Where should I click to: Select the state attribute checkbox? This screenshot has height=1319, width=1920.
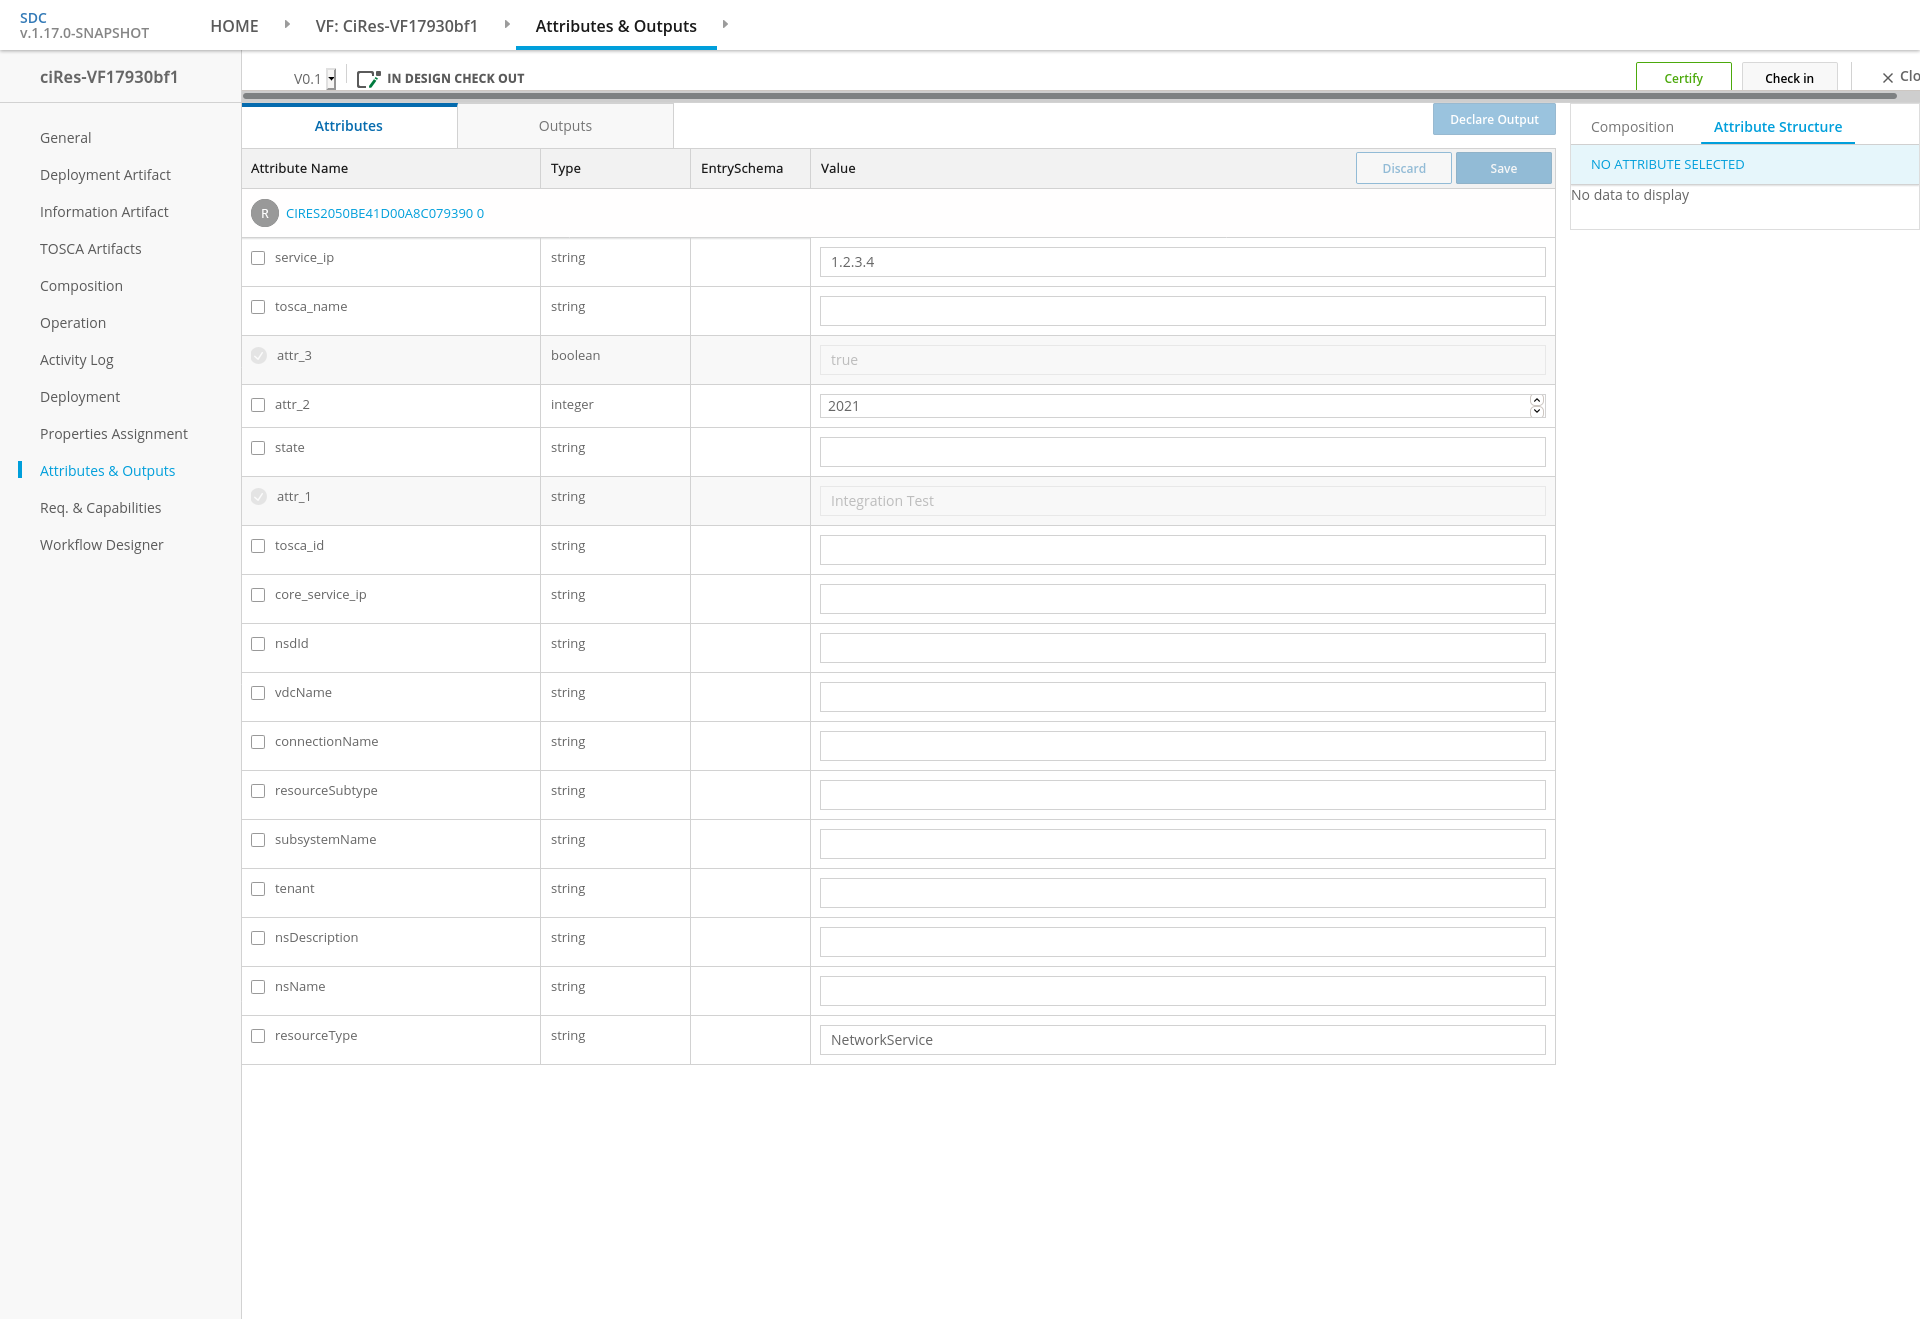(258, 448)
